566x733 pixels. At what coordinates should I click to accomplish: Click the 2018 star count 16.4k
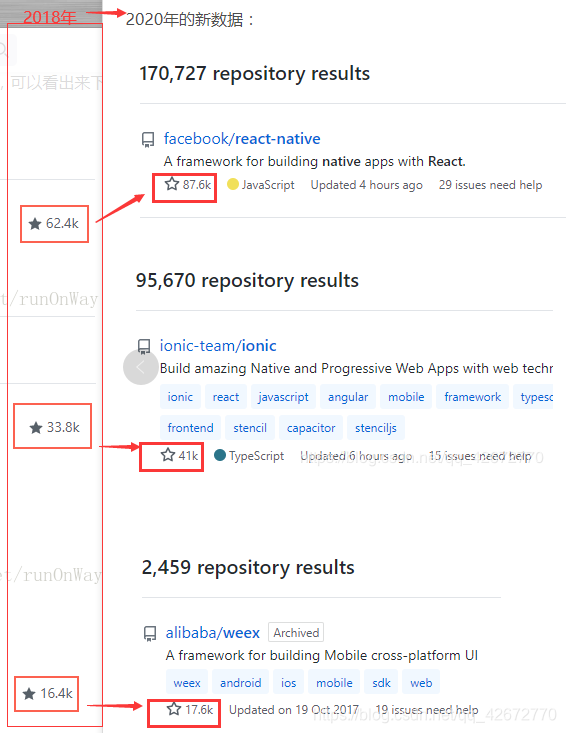click(47, 693)
